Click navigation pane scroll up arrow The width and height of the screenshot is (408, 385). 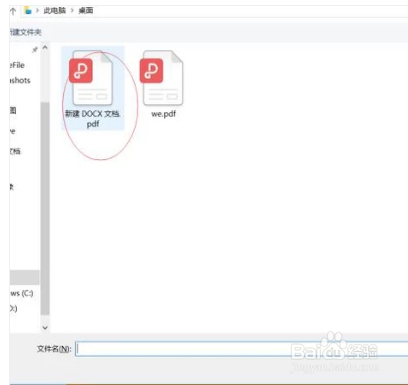45,48
